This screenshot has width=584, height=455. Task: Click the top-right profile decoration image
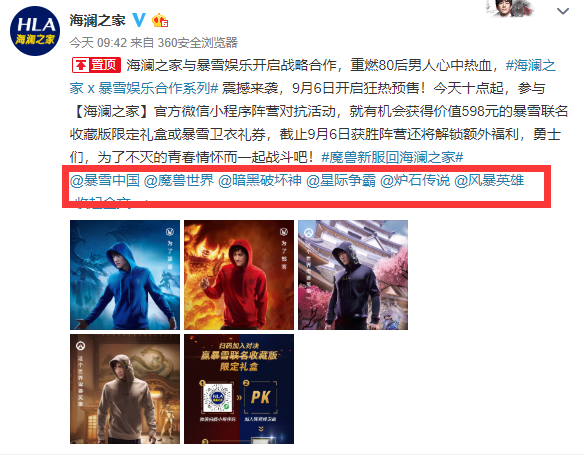tap(513, 8)
